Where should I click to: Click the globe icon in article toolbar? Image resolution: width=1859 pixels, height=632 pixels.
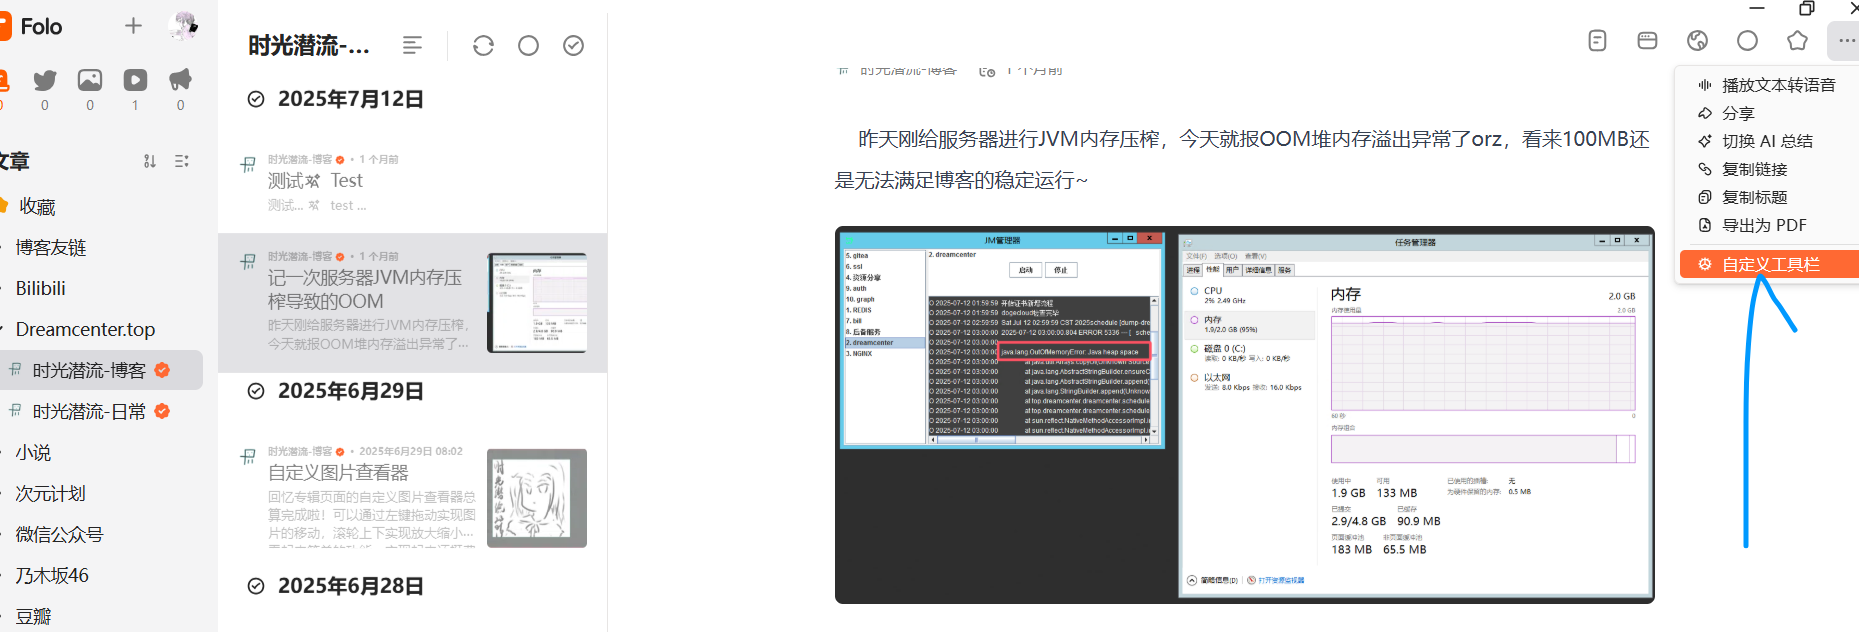click(1697, 41)
